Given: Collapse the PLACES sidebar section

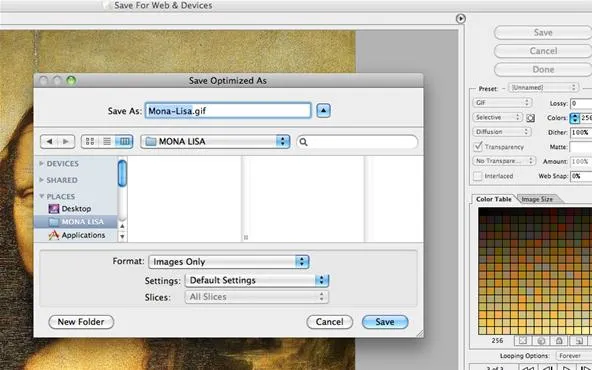Looking at the screenshot, I should [x=42, y=196].
